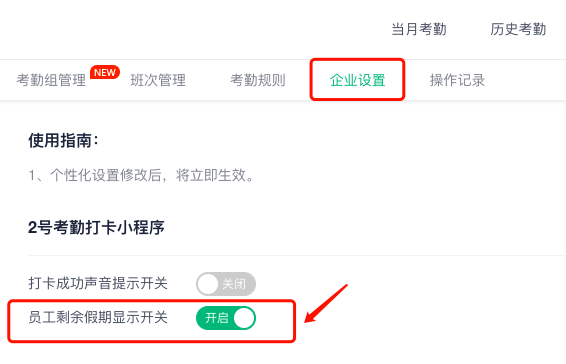Open the 当月考勤 menu item
This screenshot has height=364, width=566.
[x=419, y=29]
